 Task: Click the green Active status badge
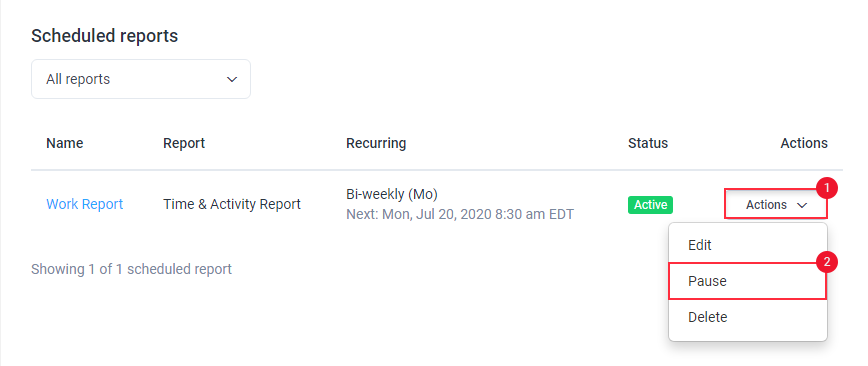point(650,205)
